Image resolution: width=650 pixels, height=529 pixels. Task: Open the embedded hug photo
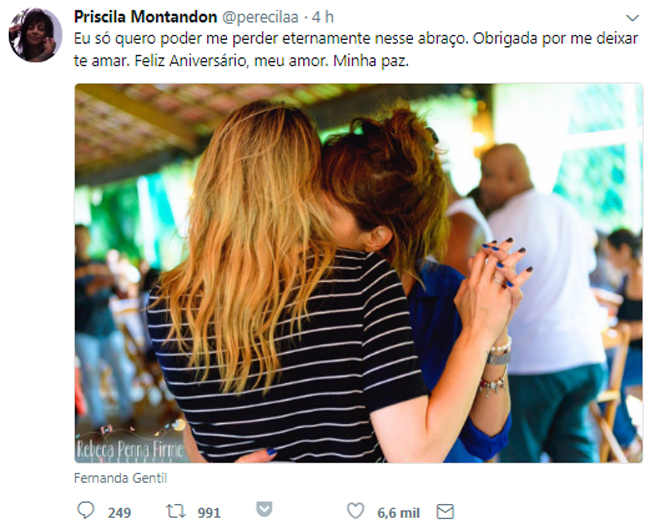pos(359,273)
